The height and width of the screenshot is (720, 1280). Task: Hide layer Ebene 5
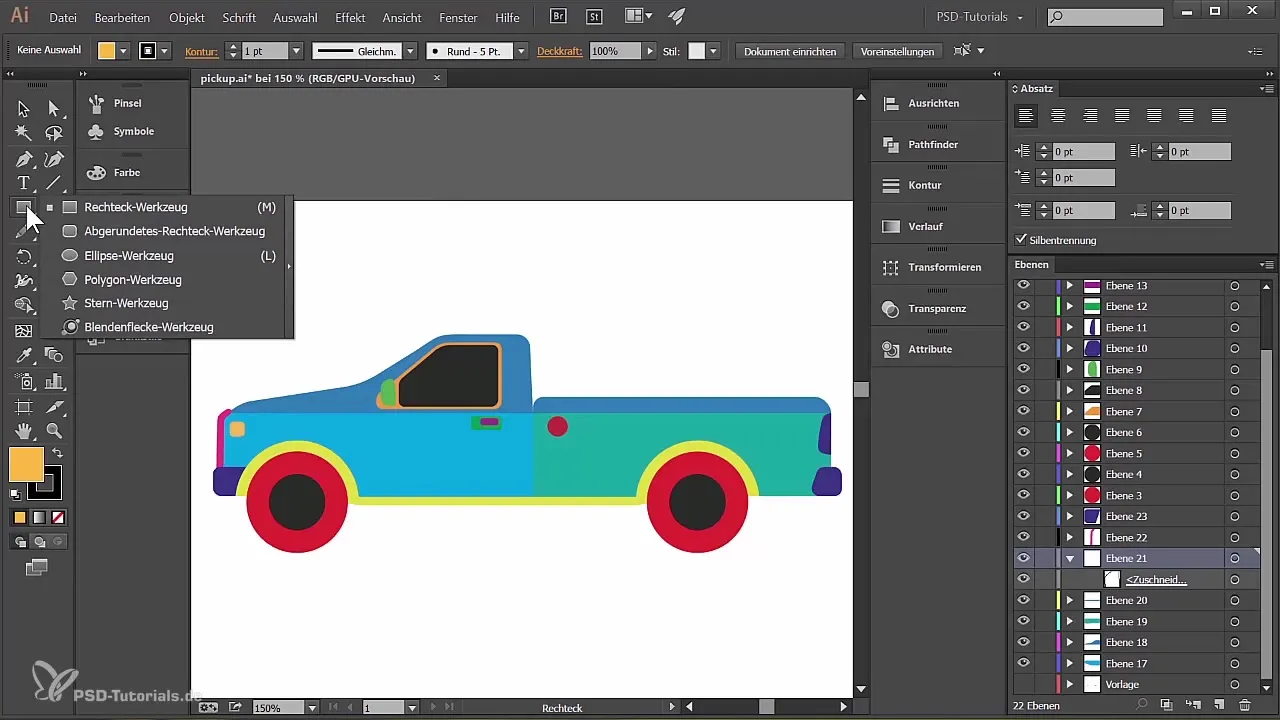[x=1023, y=453]
